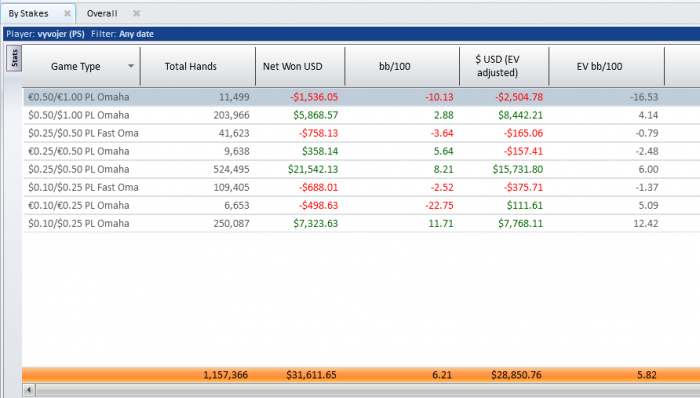Click the -22.75 bb/100 cell
Viewport: 700px width, 398px height.
439,205
